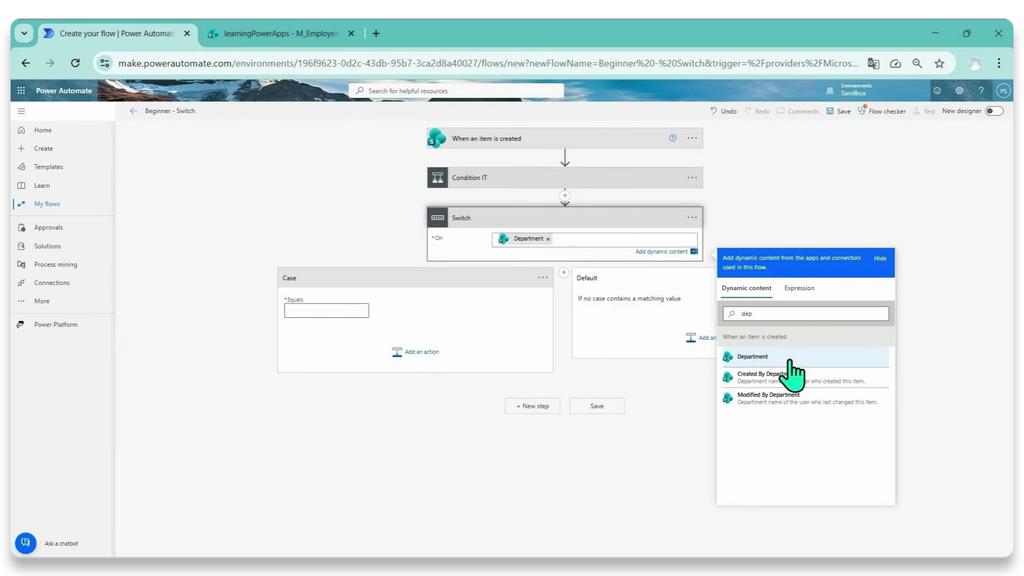This screenshot has width=1024, height=576.
Task: Open My flows in the sidebar
Action: tap(47, 204)
